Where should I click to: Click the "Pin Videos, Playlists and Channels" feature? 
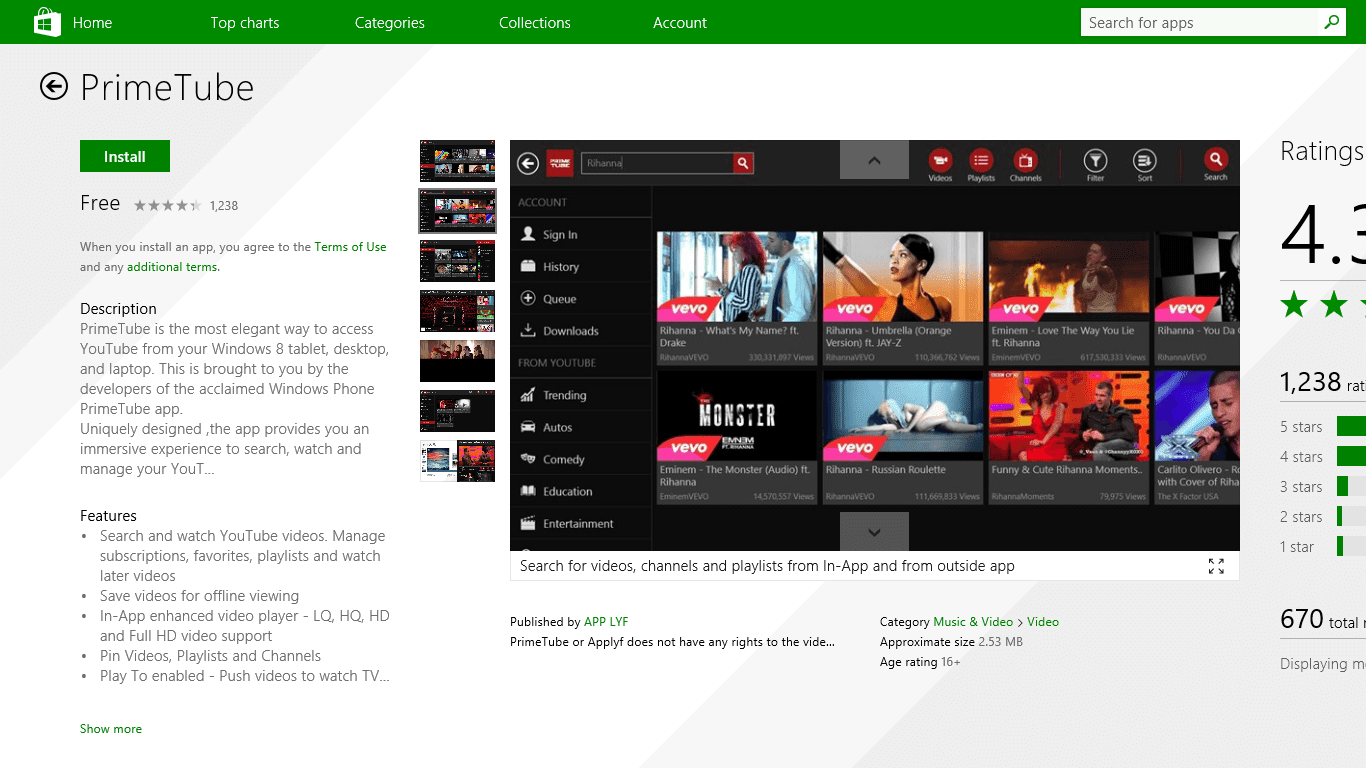(210, 656)
